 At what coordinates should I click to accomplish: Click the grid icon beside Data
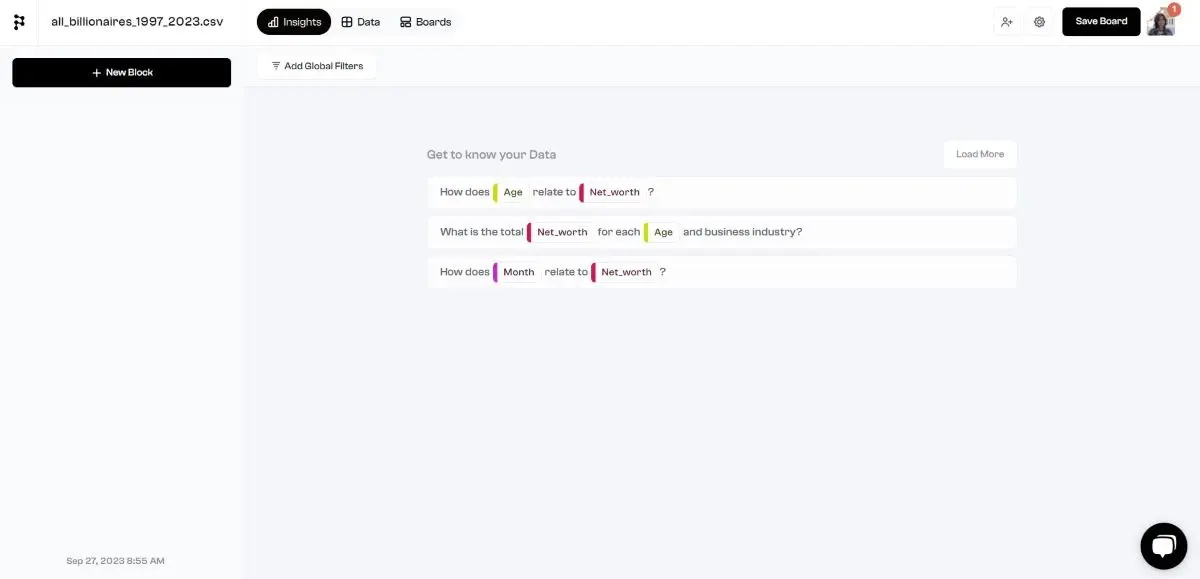tap(345, 21)
